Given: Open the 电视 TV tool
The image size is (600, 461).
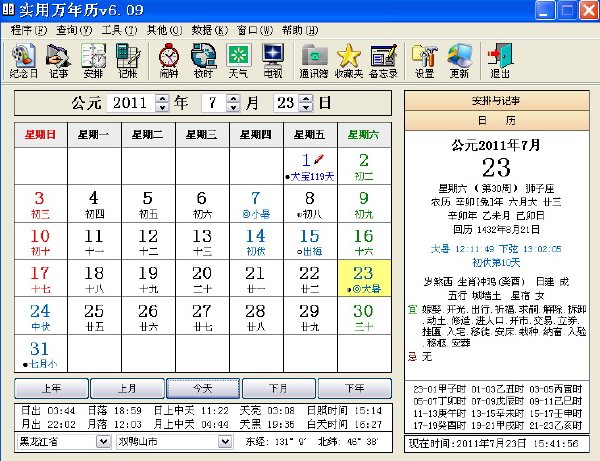Looking at the screenshot, I should tap(273, 61).
